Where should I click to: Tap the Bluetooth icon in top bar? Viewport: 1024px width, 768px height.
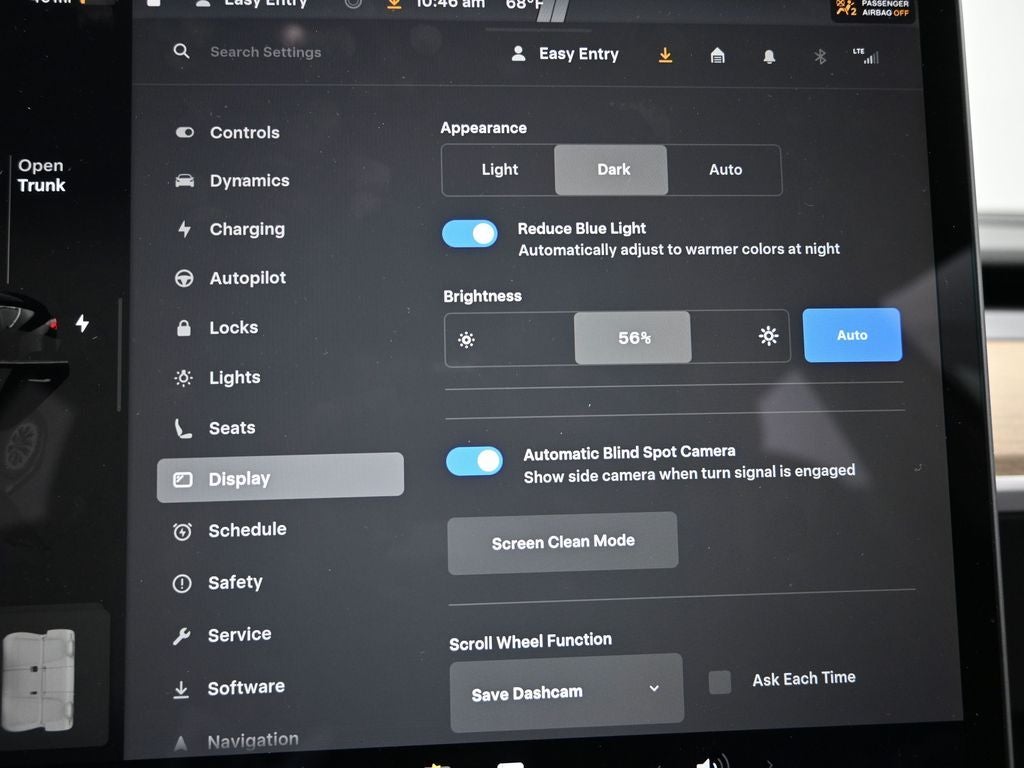819,56
